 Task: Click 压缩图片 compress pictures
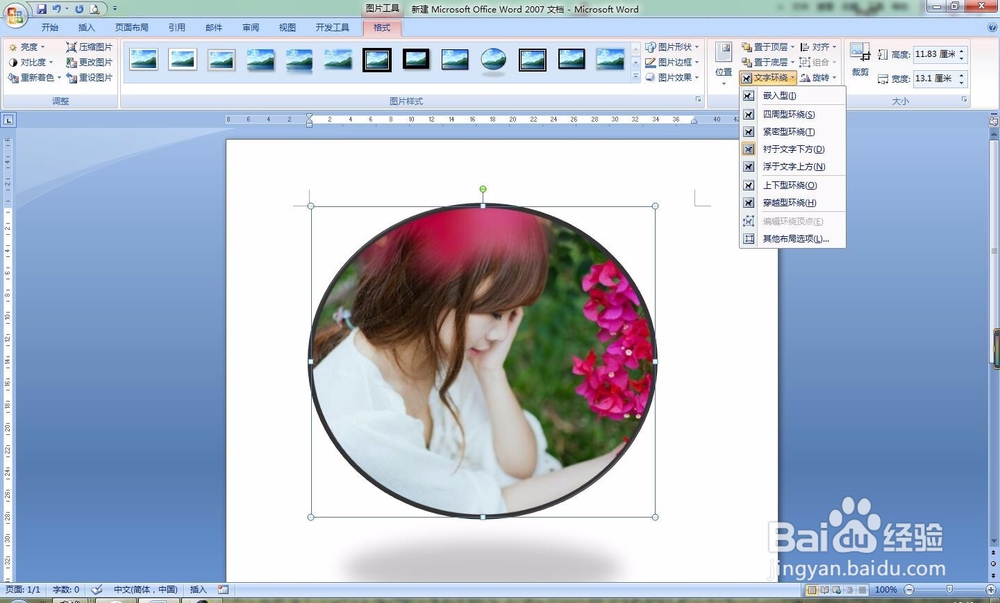(x=89, y=47)
